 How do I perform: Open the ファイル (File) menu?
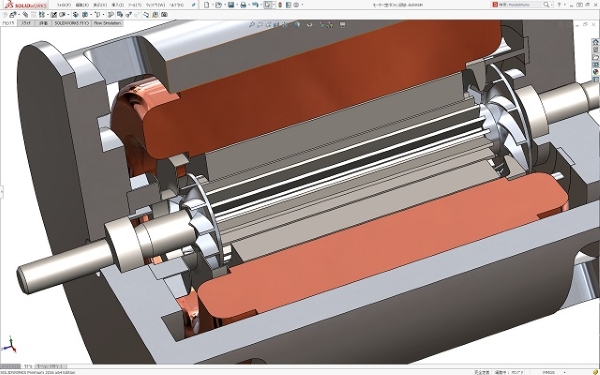(x=64, y=5)
